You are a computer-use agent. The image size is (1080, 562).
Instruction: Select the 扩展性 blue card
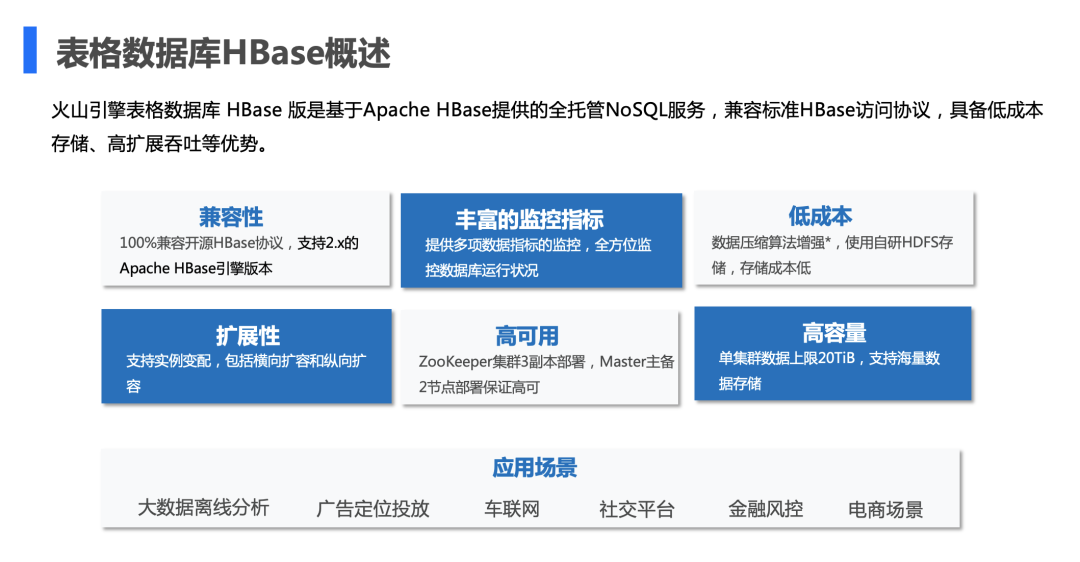[247, 356]
